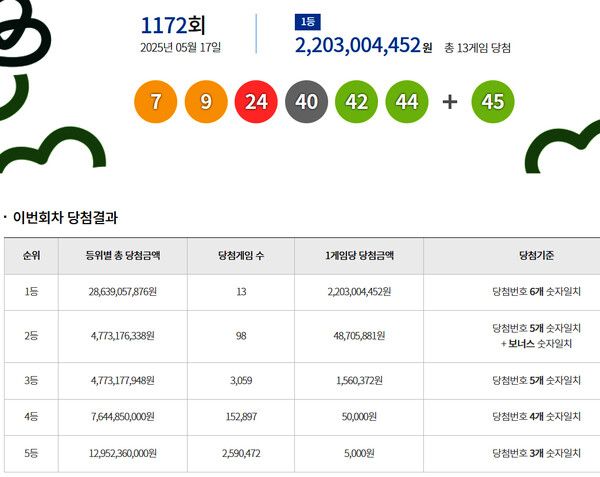The image size is (600, 477).
Task: Click the draw date 2025년 05월 17일
Action: pos(181,47)
